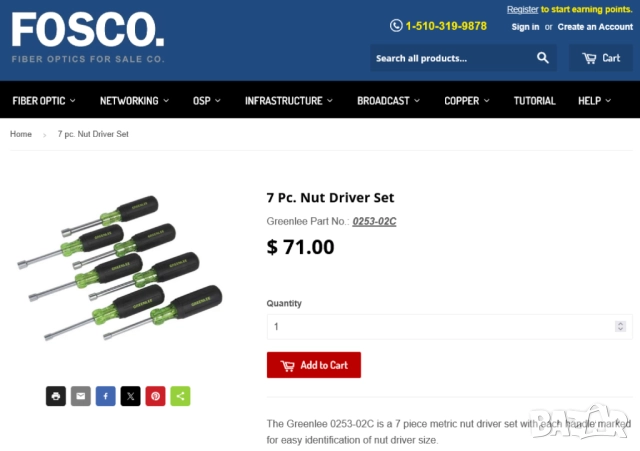This screenshot has width=640, height=451.
Task: Share the product on X
Action: coord(131,395)
